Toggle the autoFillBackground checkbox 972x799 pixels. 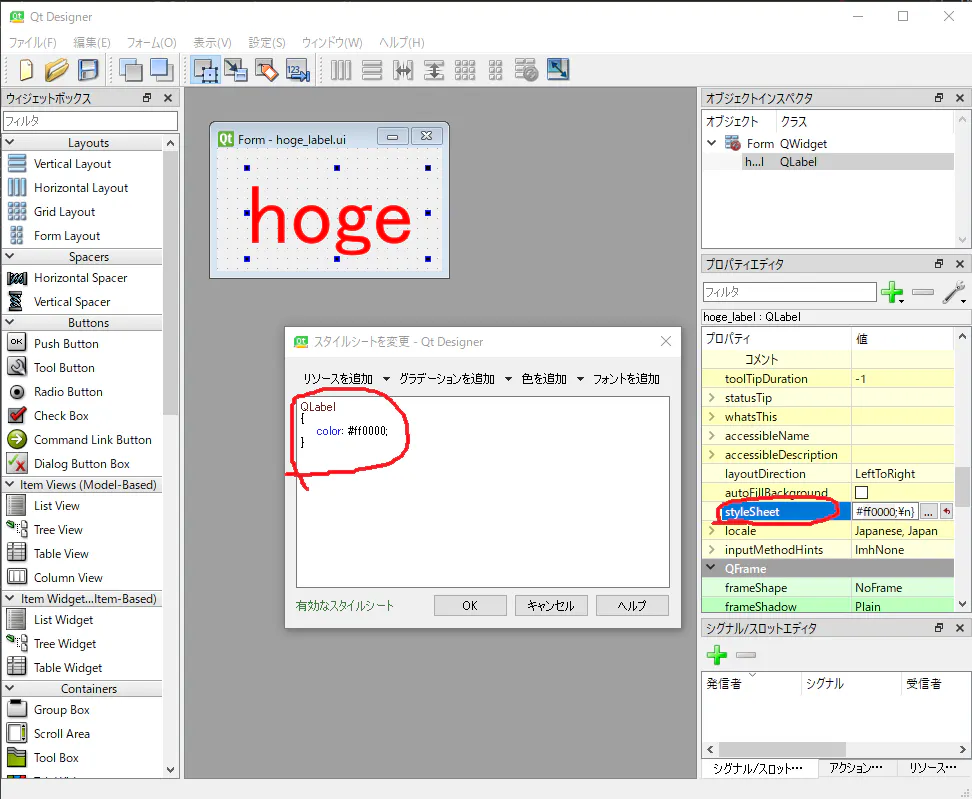tap(863, 492)
